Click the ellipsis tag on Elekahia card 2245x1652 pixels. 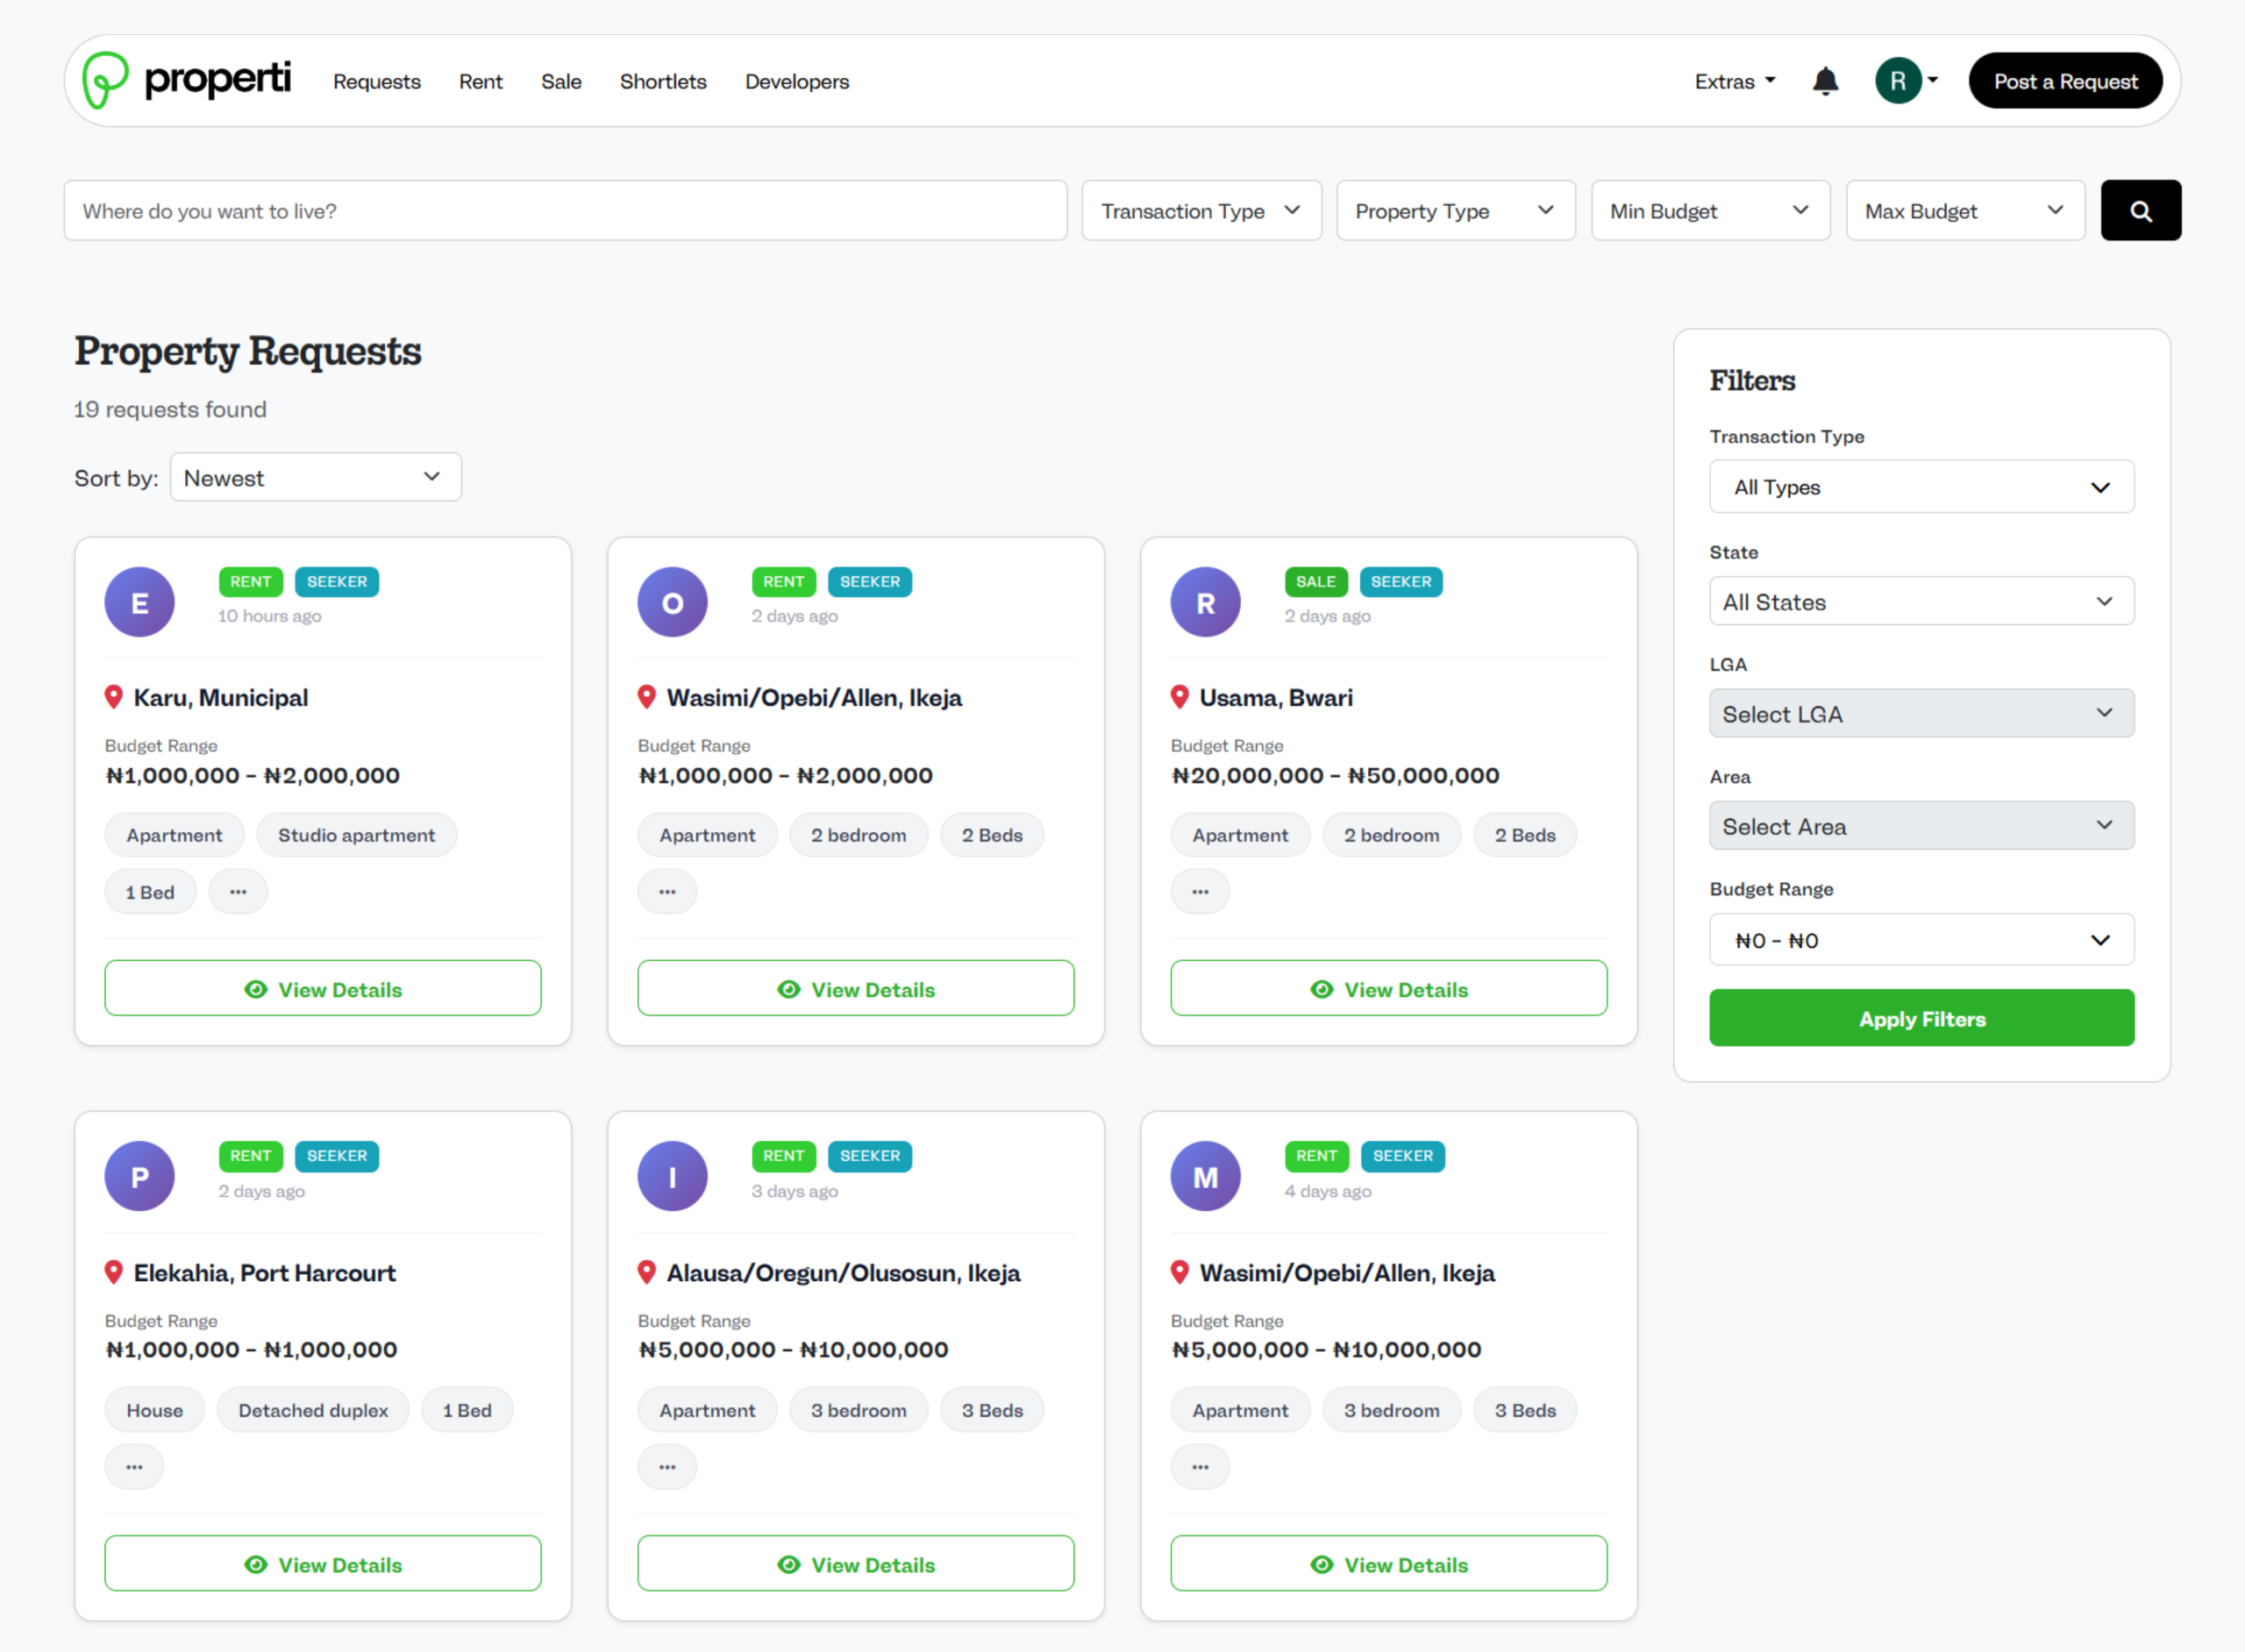coord(134,1467)
